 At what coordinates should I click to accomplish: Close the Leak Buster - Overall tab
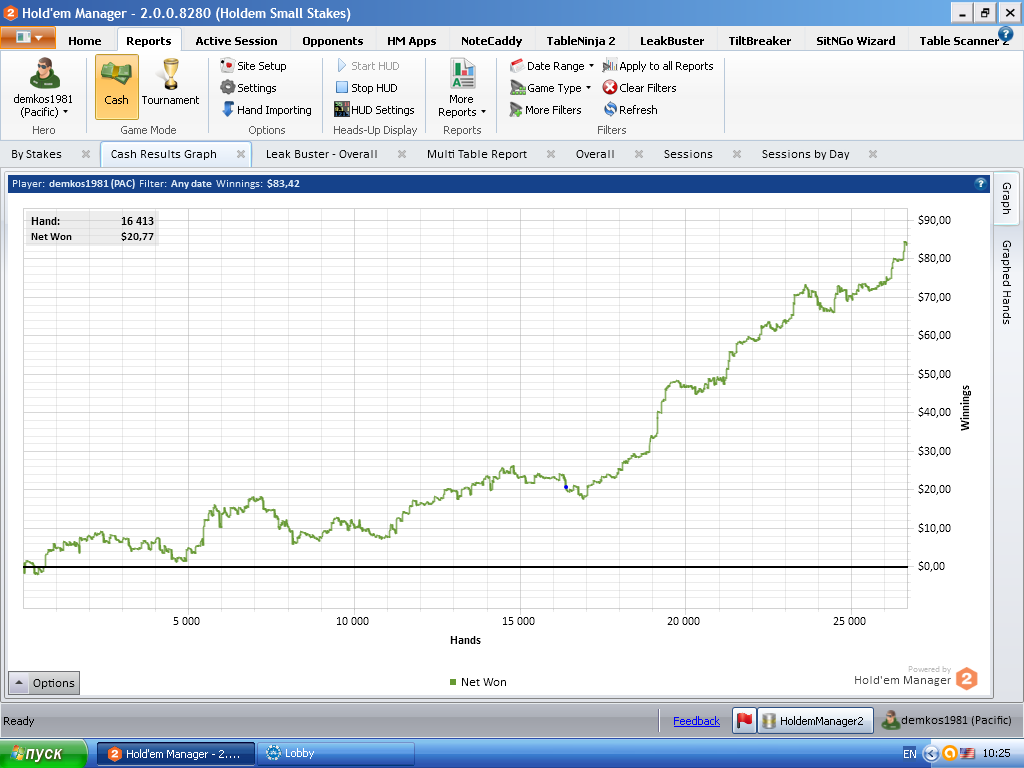(402, 154)
